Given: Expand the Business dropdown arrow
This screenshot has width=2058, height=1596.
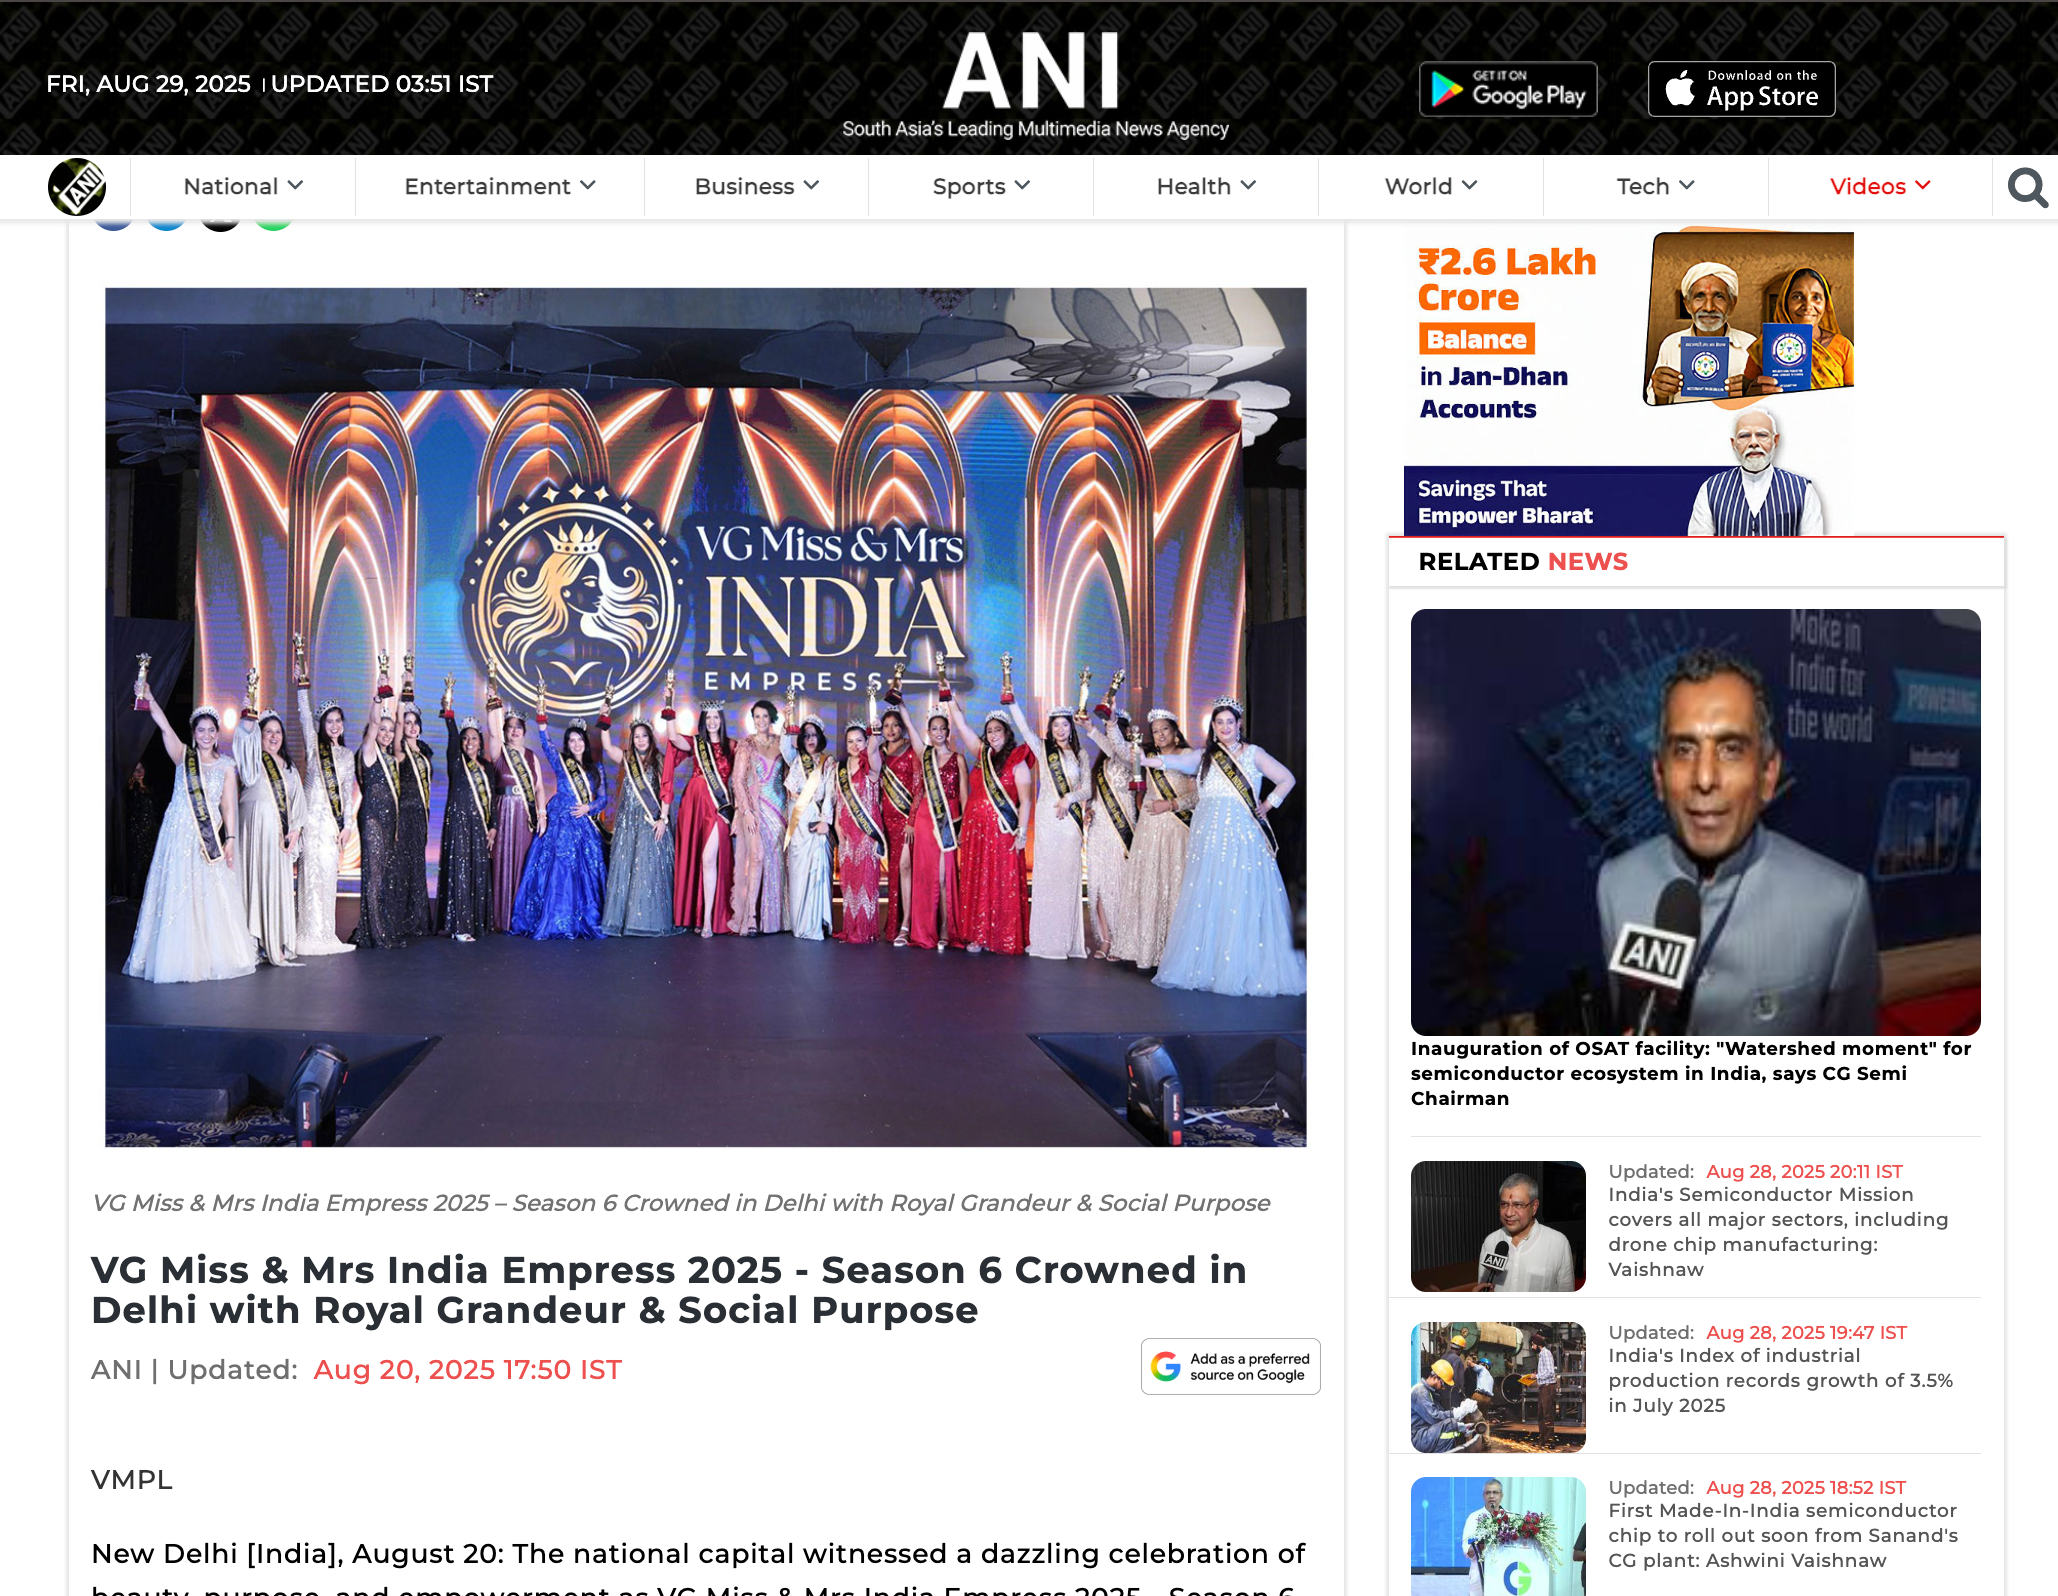Looking at the screenshot, I should (x=811, y=186).
